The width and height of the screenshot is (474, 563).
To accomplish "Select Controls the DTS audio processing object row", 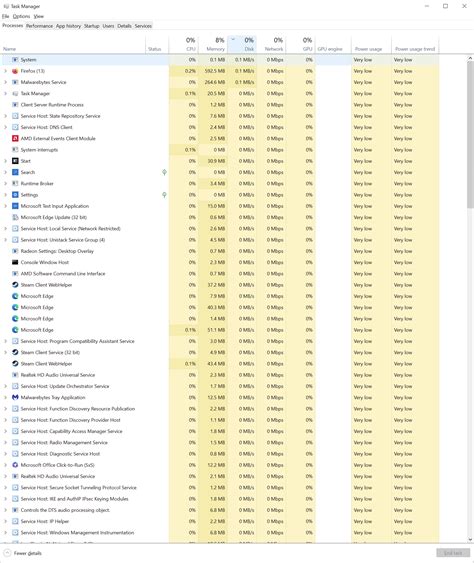I will point(220,510).
